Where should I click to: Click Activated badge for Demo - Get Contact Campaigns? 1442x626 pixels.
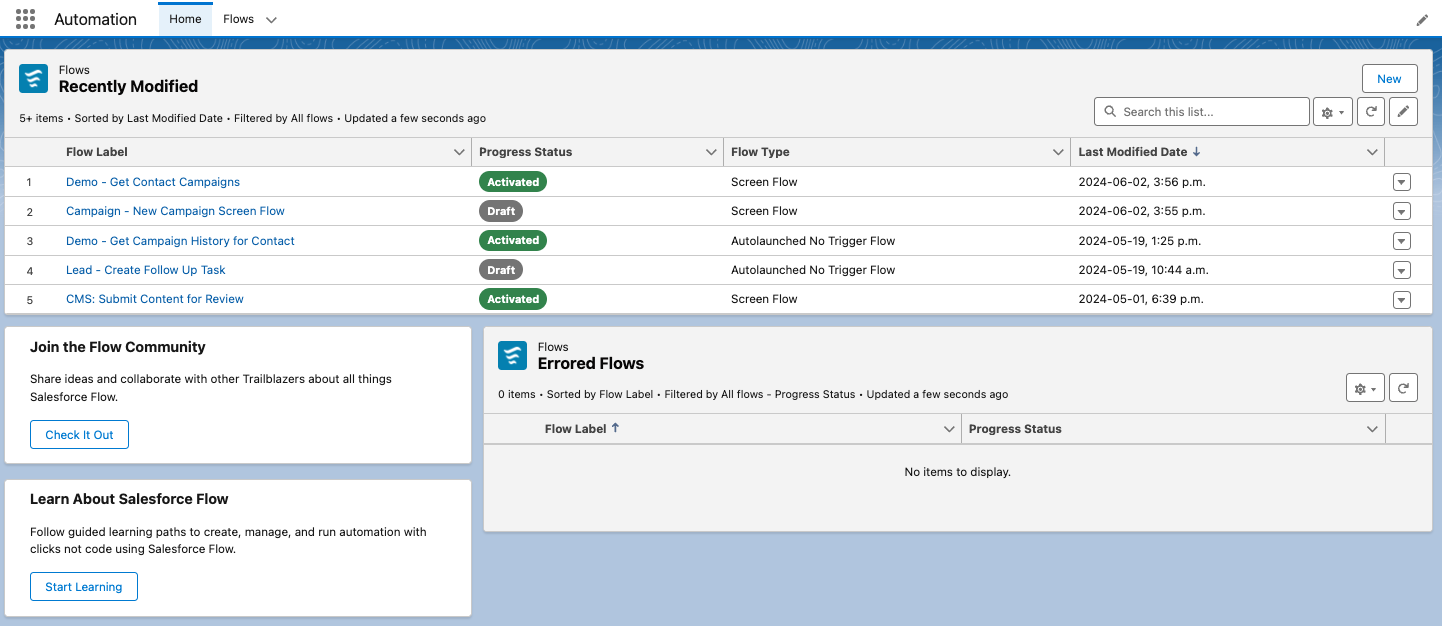[x=513, y=182]
